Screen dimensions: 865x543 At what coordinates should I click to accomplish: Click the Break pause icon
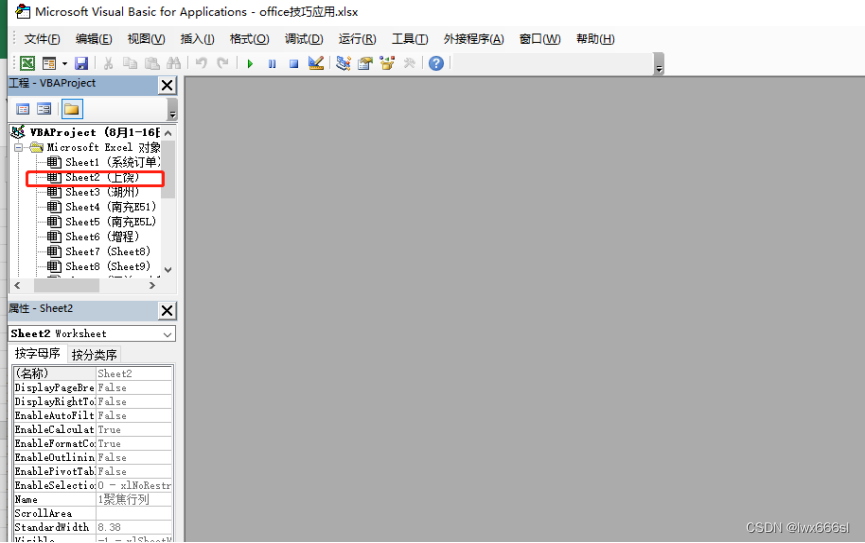272,64
